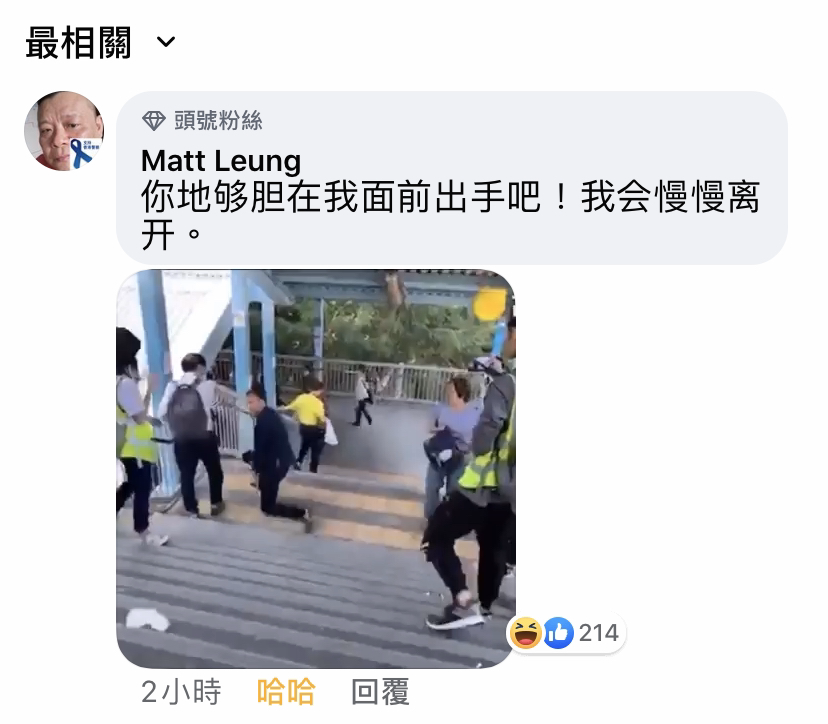Click the gray comment bubble background
The image size is (828, 724).
pos(452,178)
